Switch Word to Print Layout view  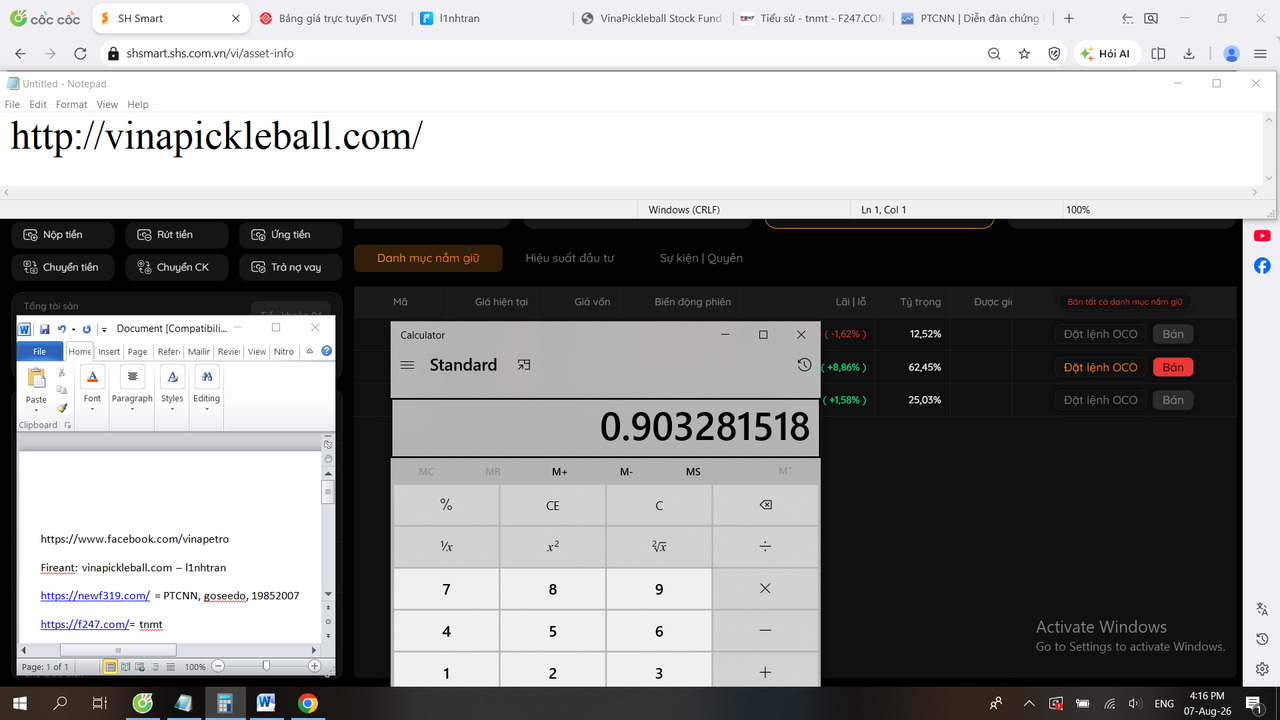coord(111,666)
